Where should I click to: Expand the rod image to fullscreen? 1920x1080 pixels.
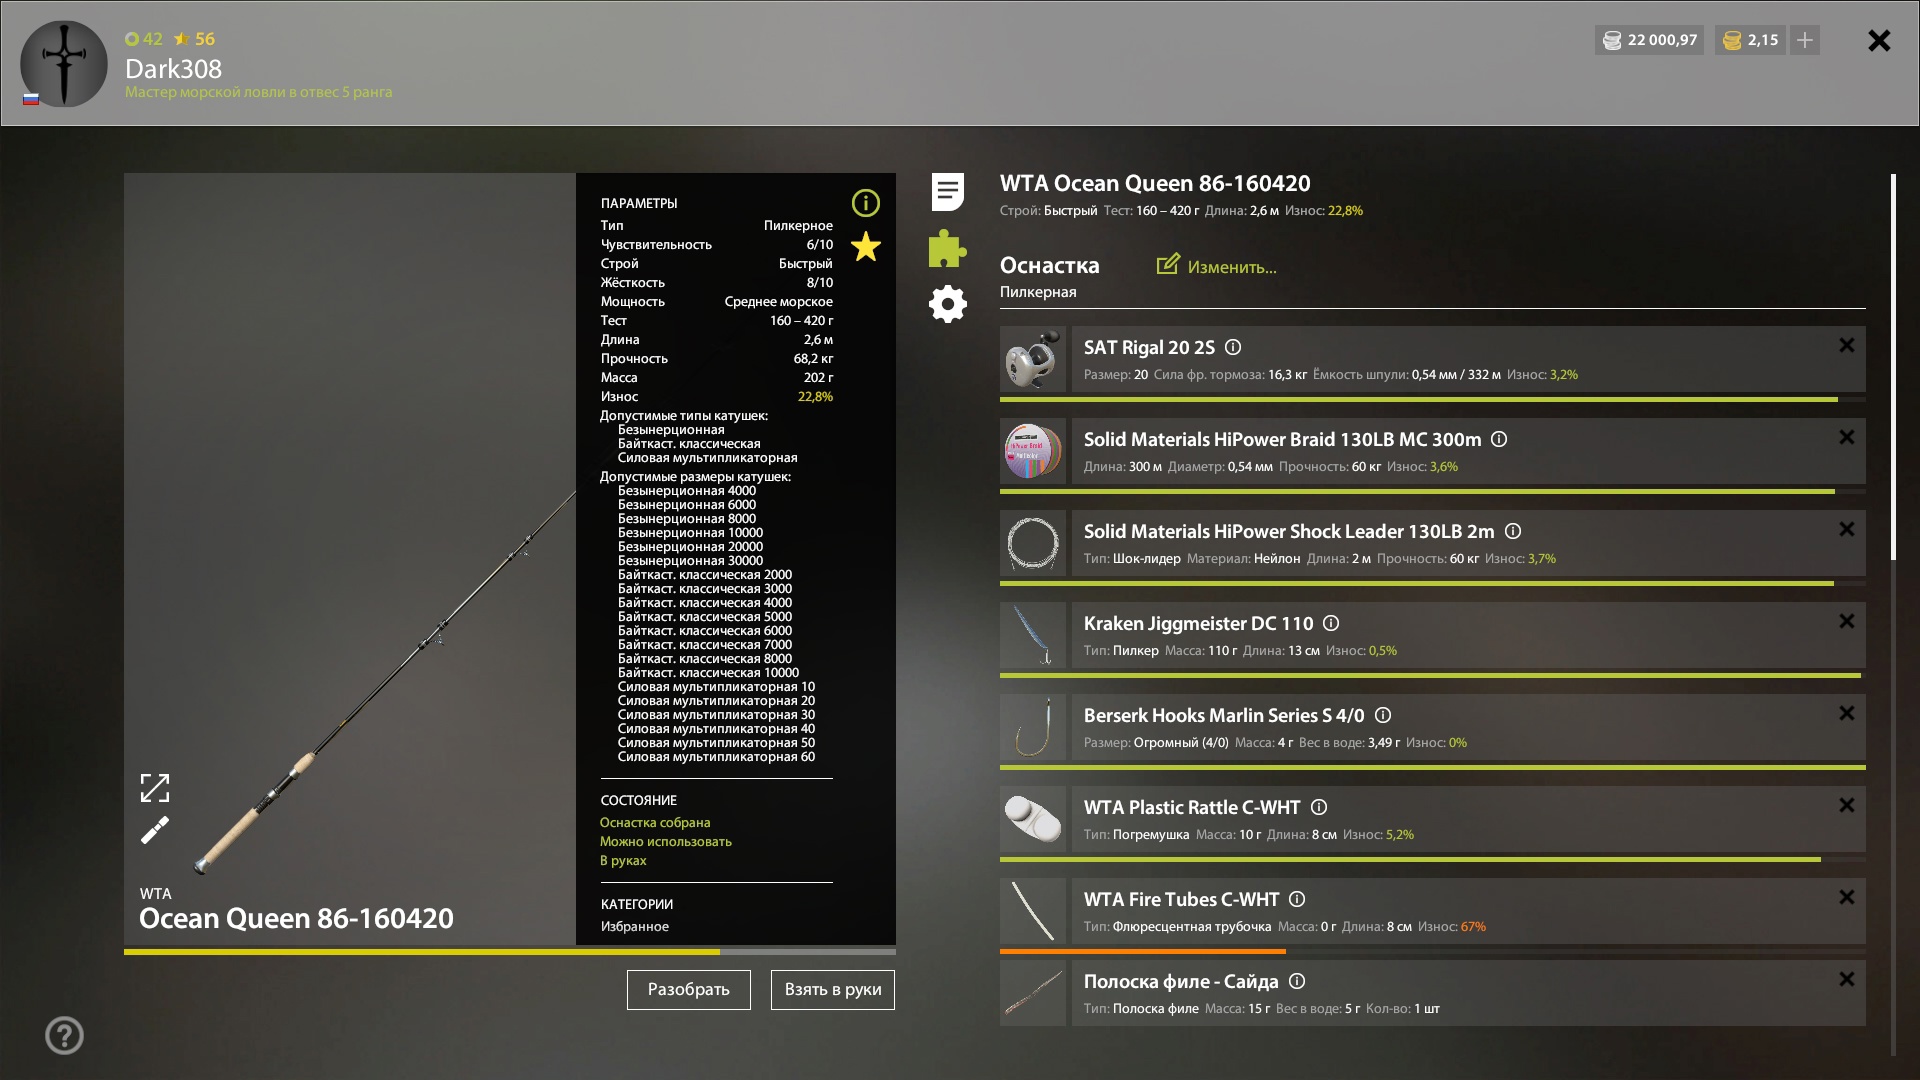(155, 788)
